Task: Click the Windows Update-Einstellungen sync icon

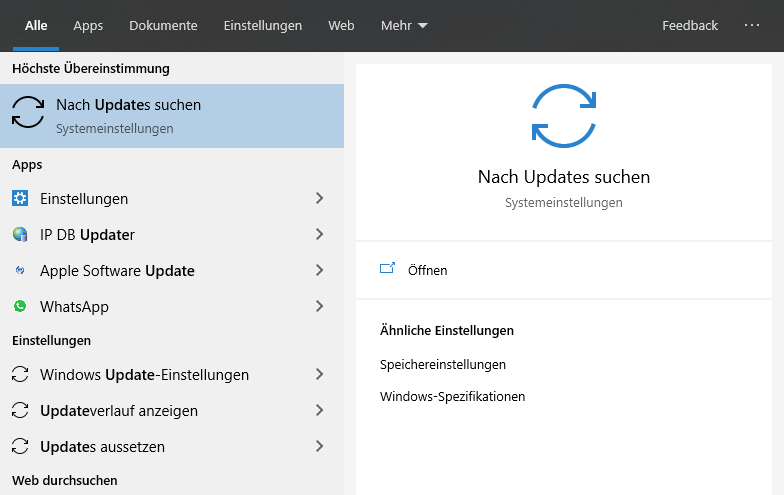Action: pos(20,374)
